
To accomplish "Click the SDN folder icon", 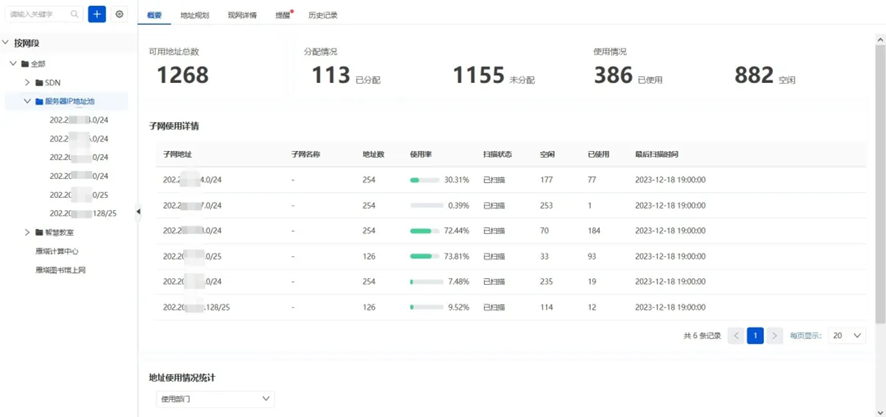I will tap(39, 83).
